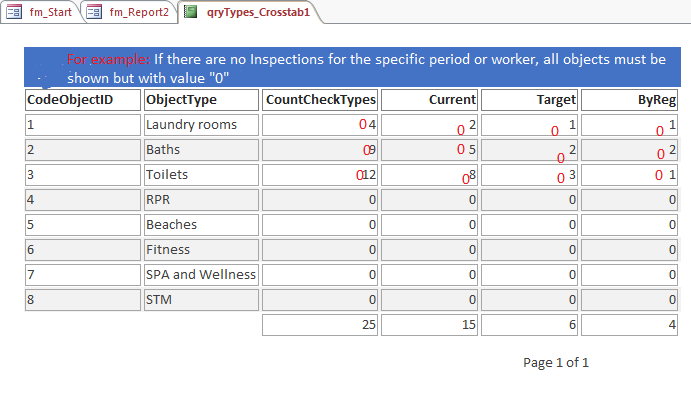Click the green report icon on qryTypes_Crosstab1 tab

(190, 12)
